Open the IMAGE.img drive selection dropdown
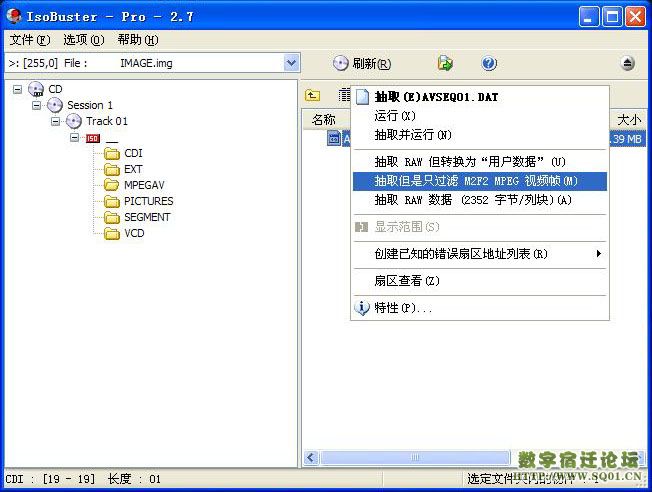 (x=291, y=63)
